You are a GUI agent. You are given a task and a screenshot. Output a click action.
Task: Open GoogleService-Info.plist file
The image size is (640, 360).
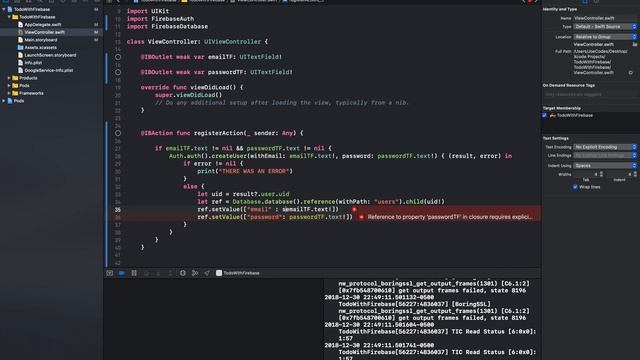(x=48, y=70)
